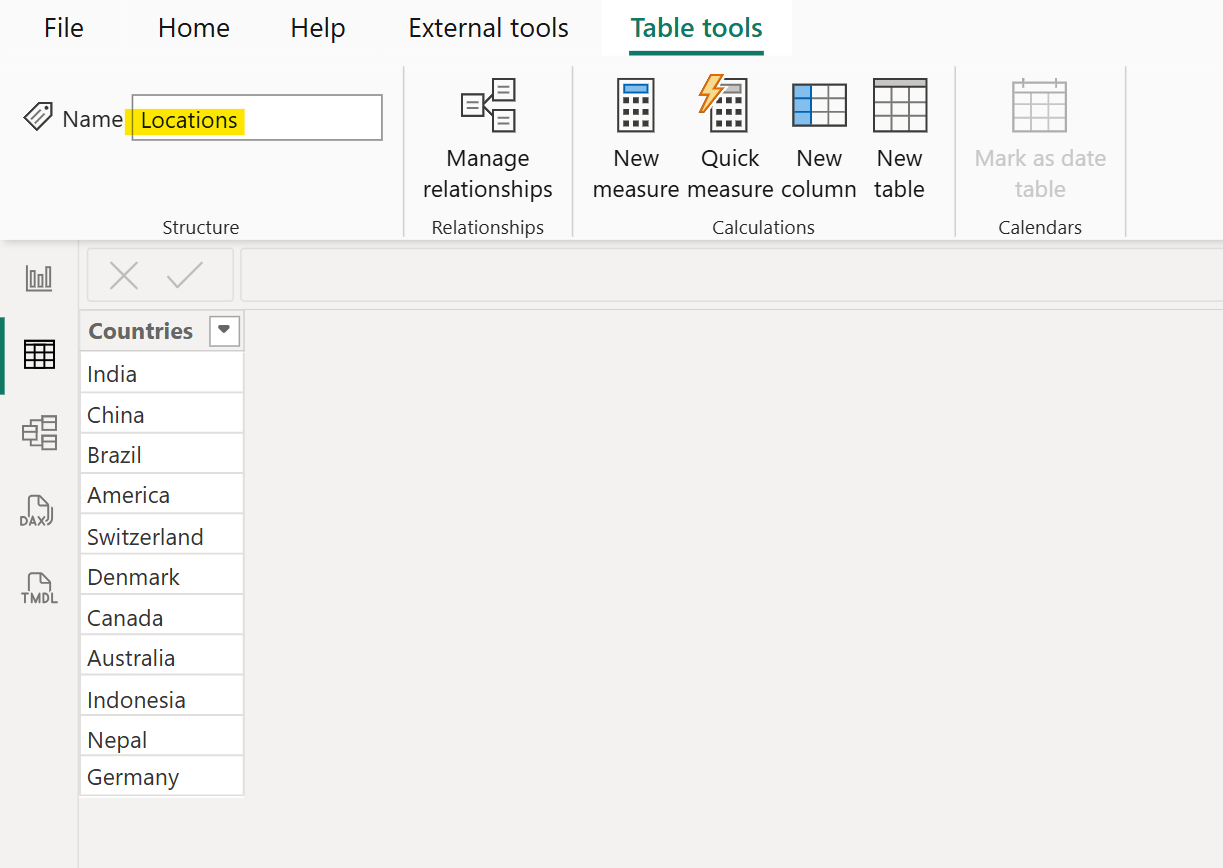Open the Help tab

[317, 28]
